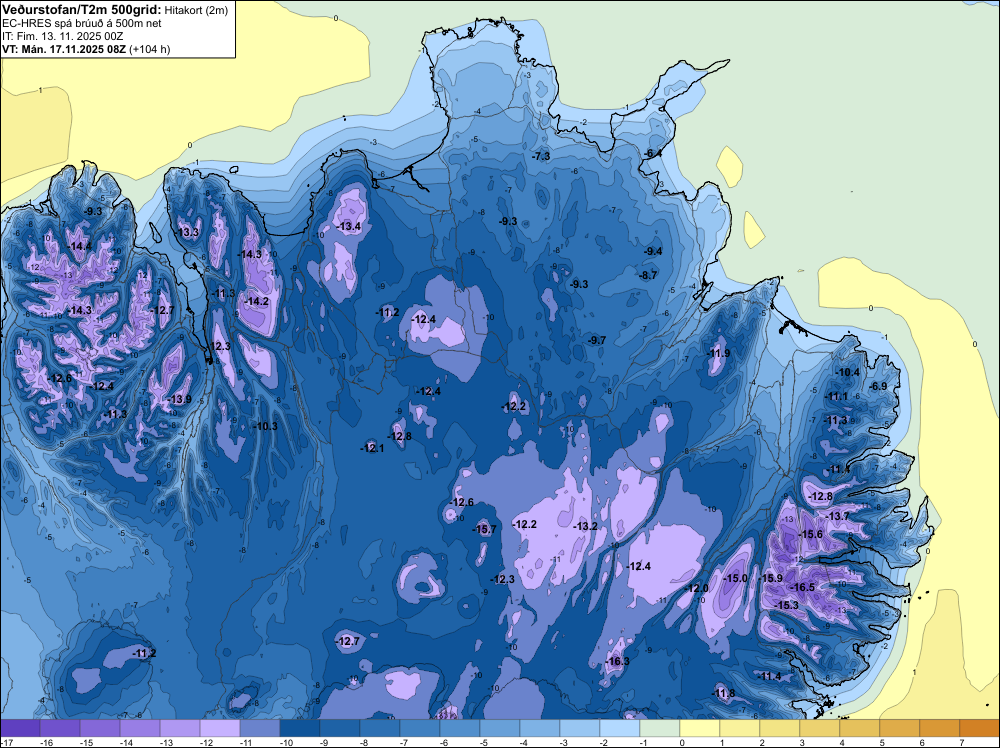This screenshot has height=748, width=1000.
Task: Click the 'IT: Fim. 13. 11. 2025 00Z' line
Action: coord(62,36)
